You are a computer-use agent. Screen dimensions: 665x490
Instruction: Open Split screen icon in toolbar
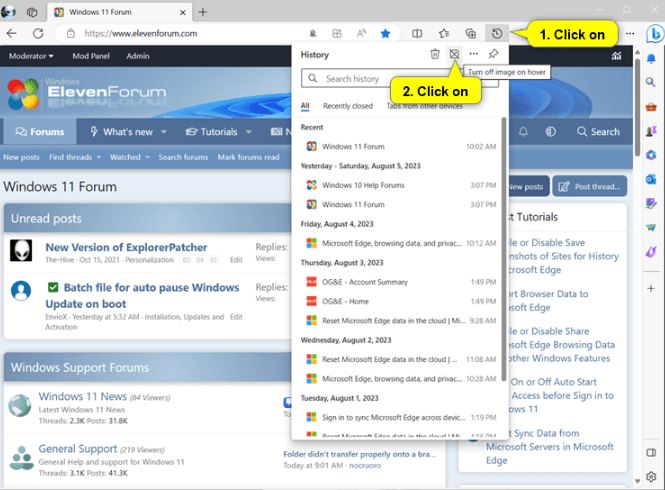pos(417,34)
